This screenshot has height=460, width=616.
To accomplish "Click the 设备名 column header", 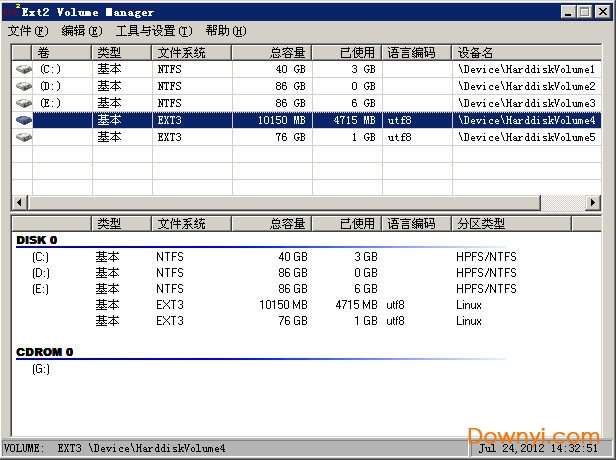I will 526,53.
